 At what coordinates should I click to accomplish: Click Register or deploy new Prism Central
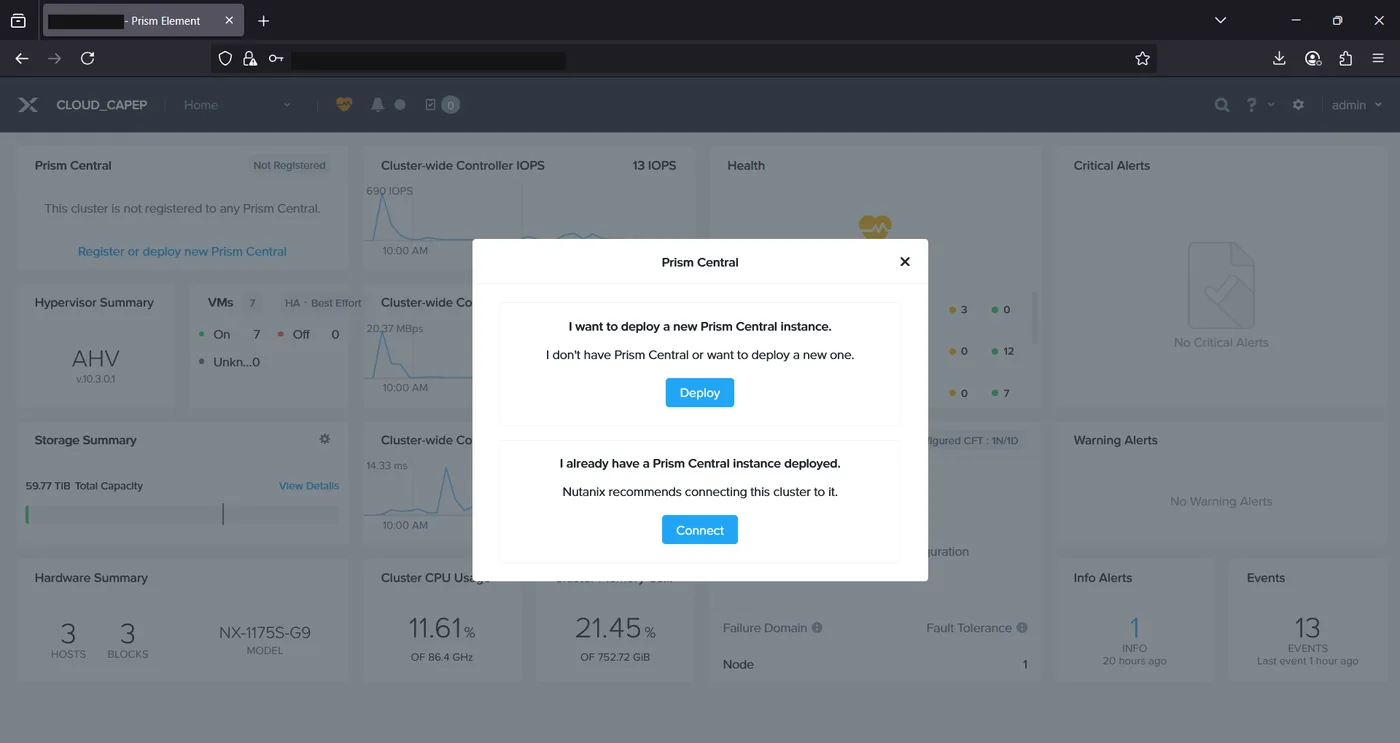[182, 251]
